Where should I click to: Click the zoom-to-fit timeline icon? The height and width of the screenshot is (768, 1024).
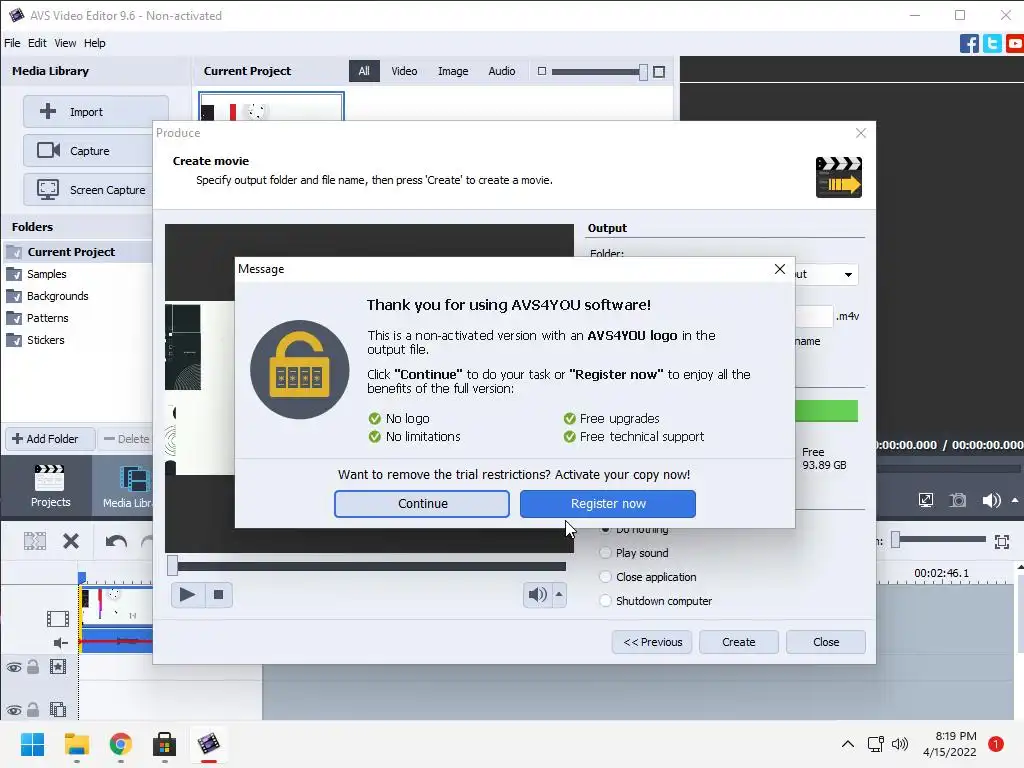[x=1002, y=541]
